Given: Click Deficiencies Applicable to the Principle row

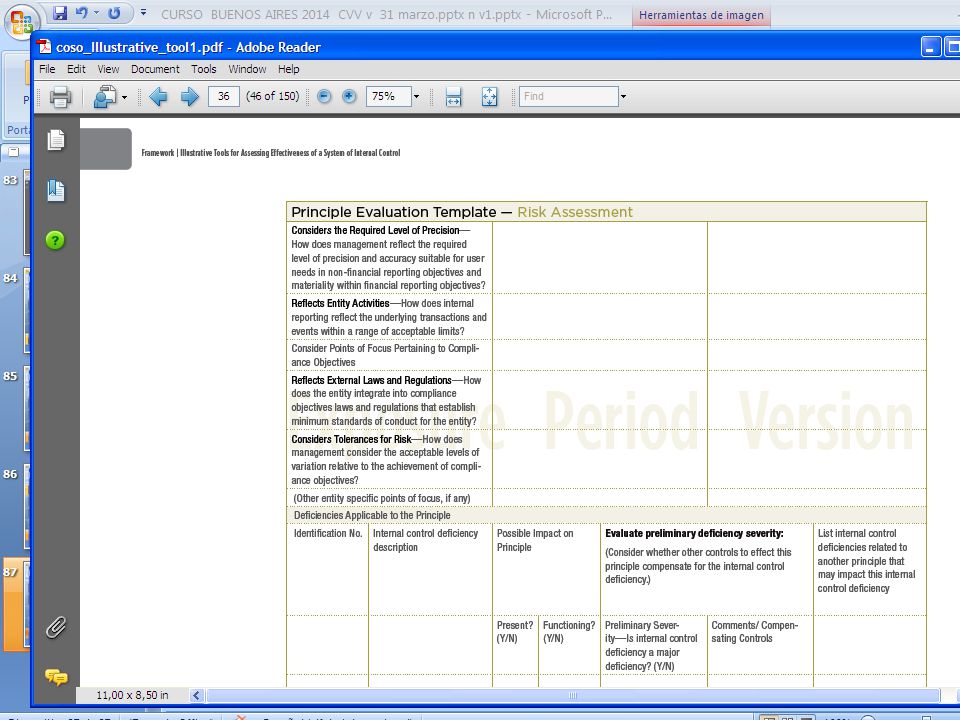Looking at the screenshot, I should click(x=606, y=516).
